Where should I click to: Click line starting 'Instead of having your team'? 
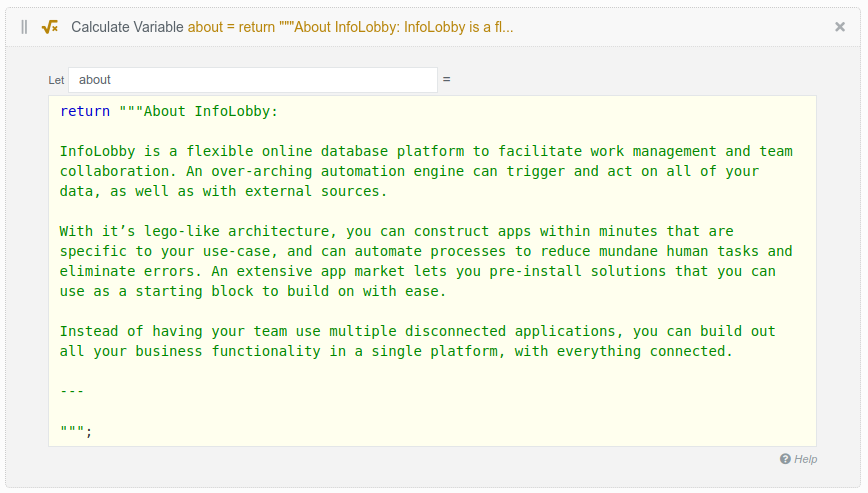417,331
